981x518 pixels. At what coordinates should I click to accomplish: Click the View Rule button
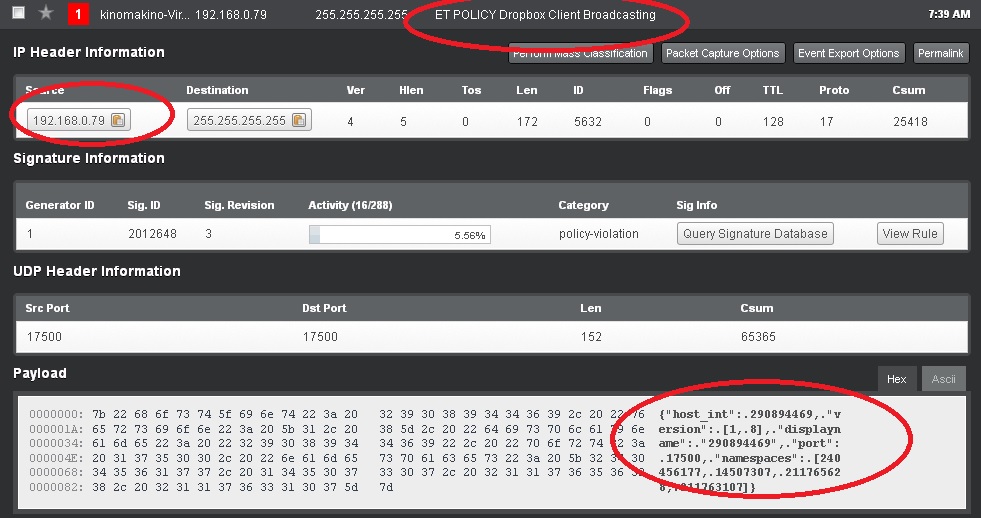coord(910,234)
